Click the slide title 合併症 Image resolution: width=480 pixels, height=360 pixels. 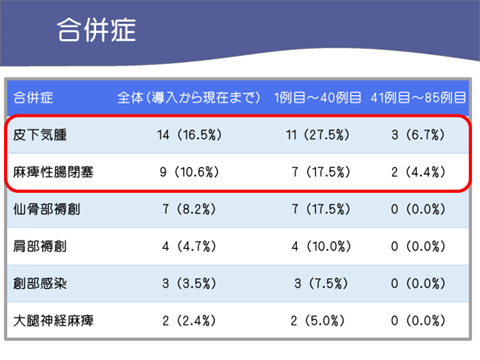click(96, 30)
